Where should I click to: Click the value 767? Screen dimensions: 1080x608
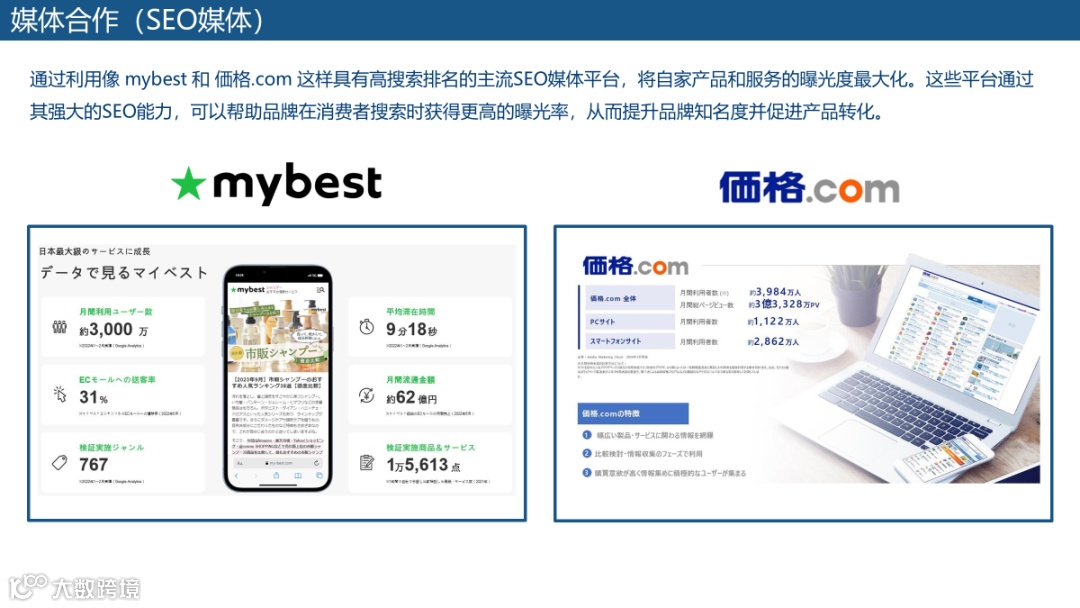tap(94, 465)
